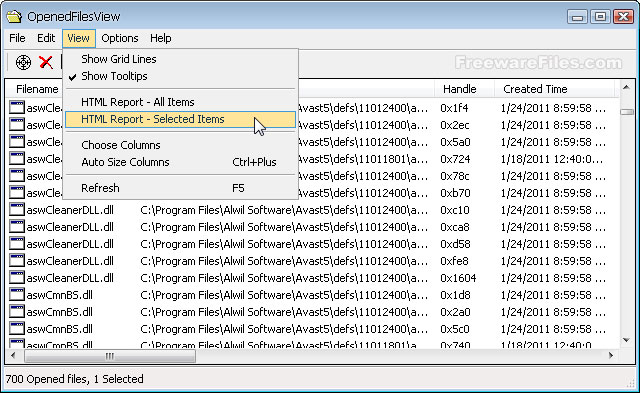Click the file icon of handle 0x2a0 row
The height and width of the screenshot is (393, 640).
coord(17,312)
